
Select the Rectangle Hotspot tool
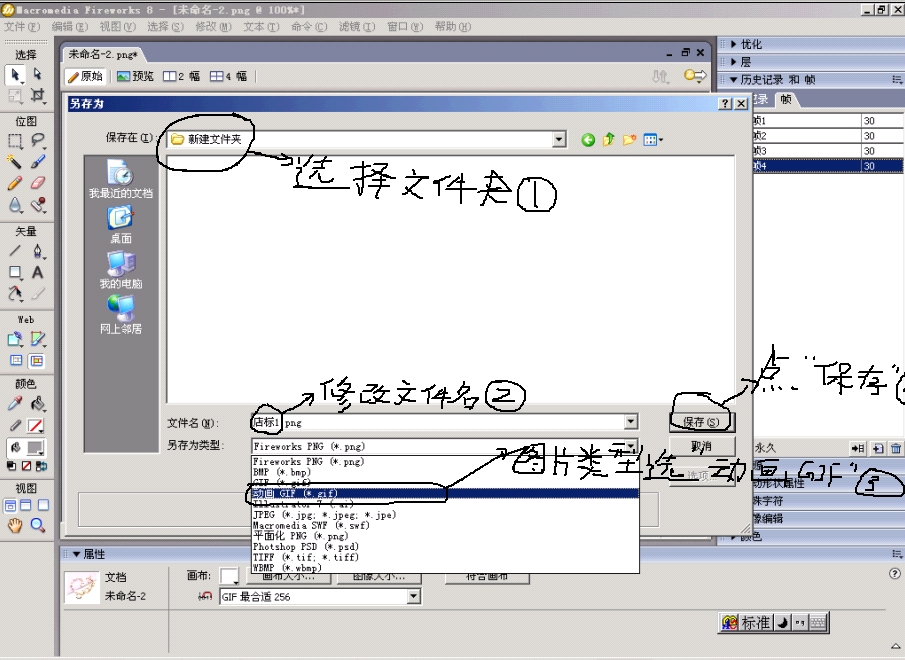(x=15, y=339)
